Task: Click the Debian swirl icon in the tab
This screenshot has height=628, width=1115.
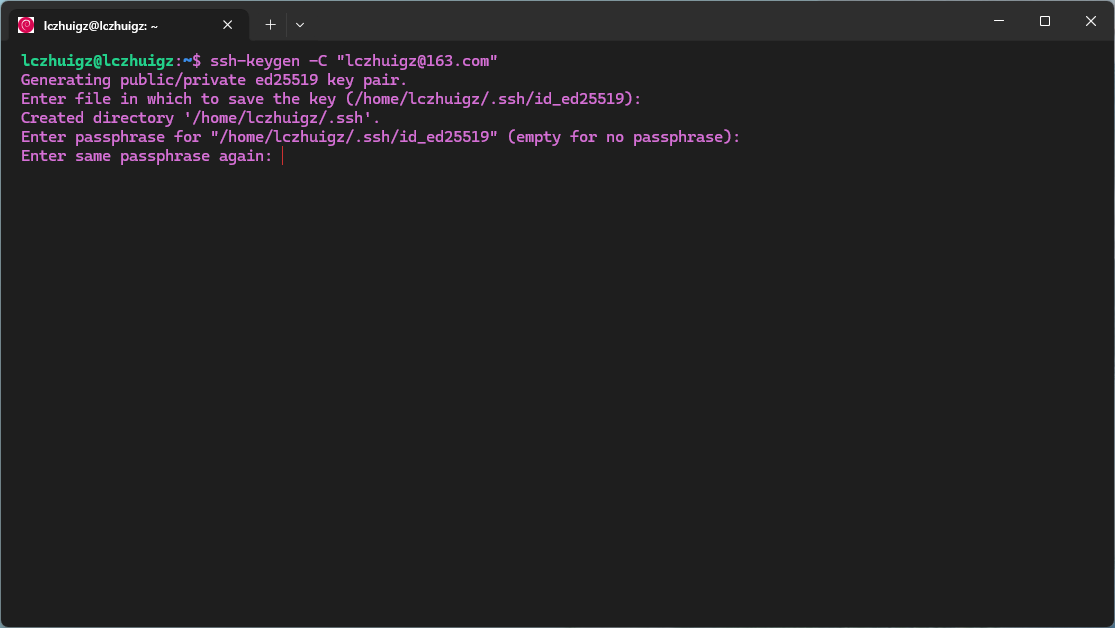Action: click(26, 25)
